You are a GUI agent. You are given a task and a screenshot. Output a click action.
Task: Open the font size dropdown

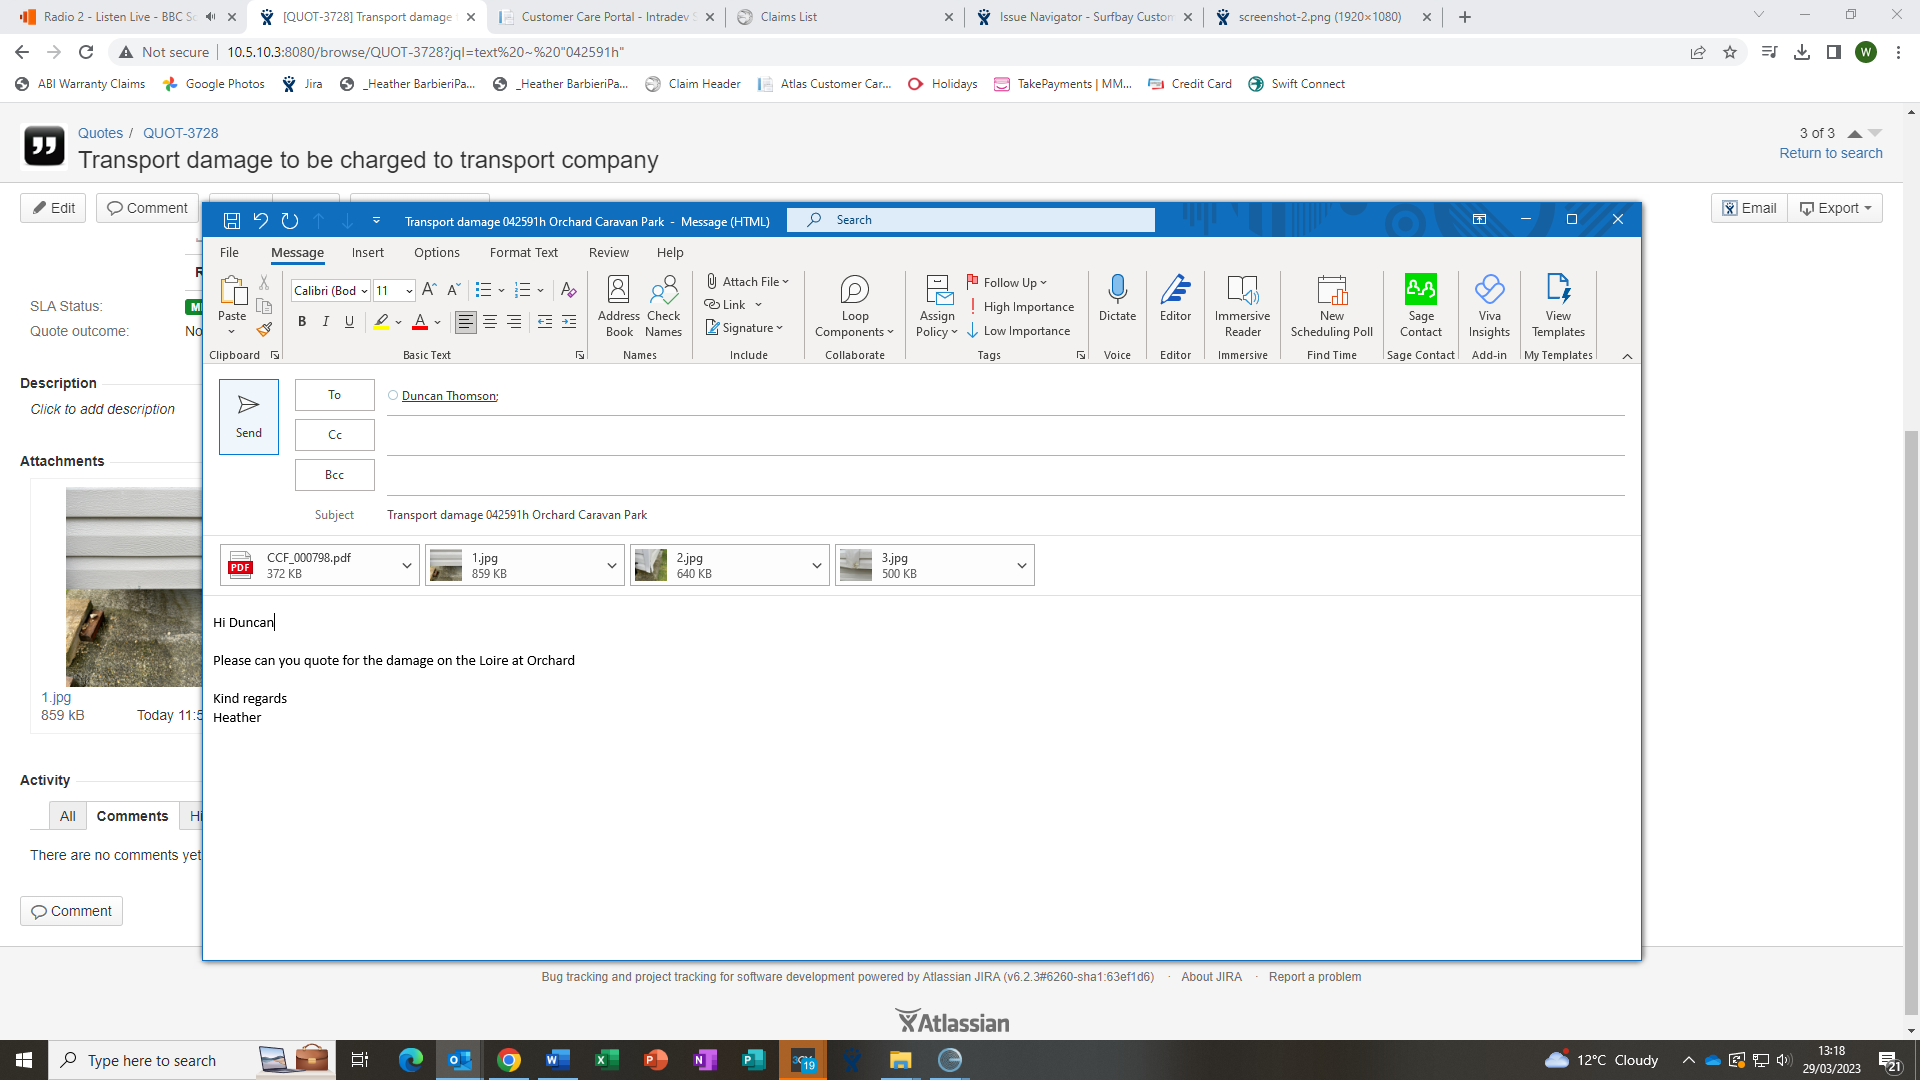tap(409, 291)
